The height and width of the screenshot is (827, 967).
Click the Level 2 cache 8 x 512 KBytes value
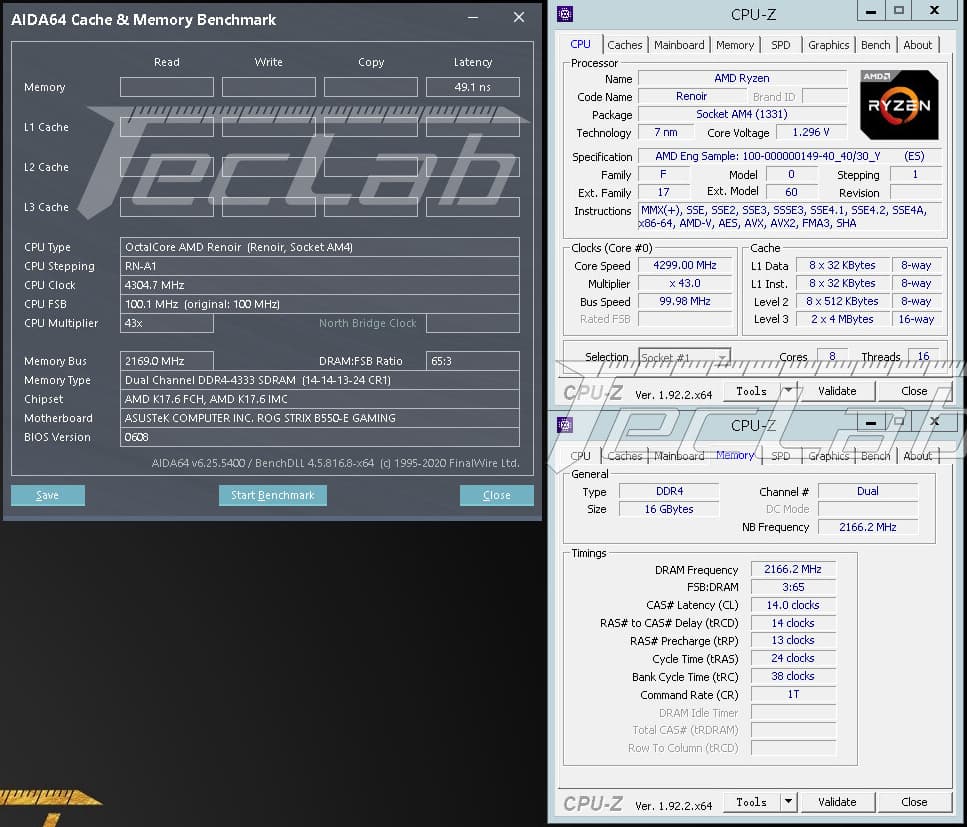(x=842, y=301)
